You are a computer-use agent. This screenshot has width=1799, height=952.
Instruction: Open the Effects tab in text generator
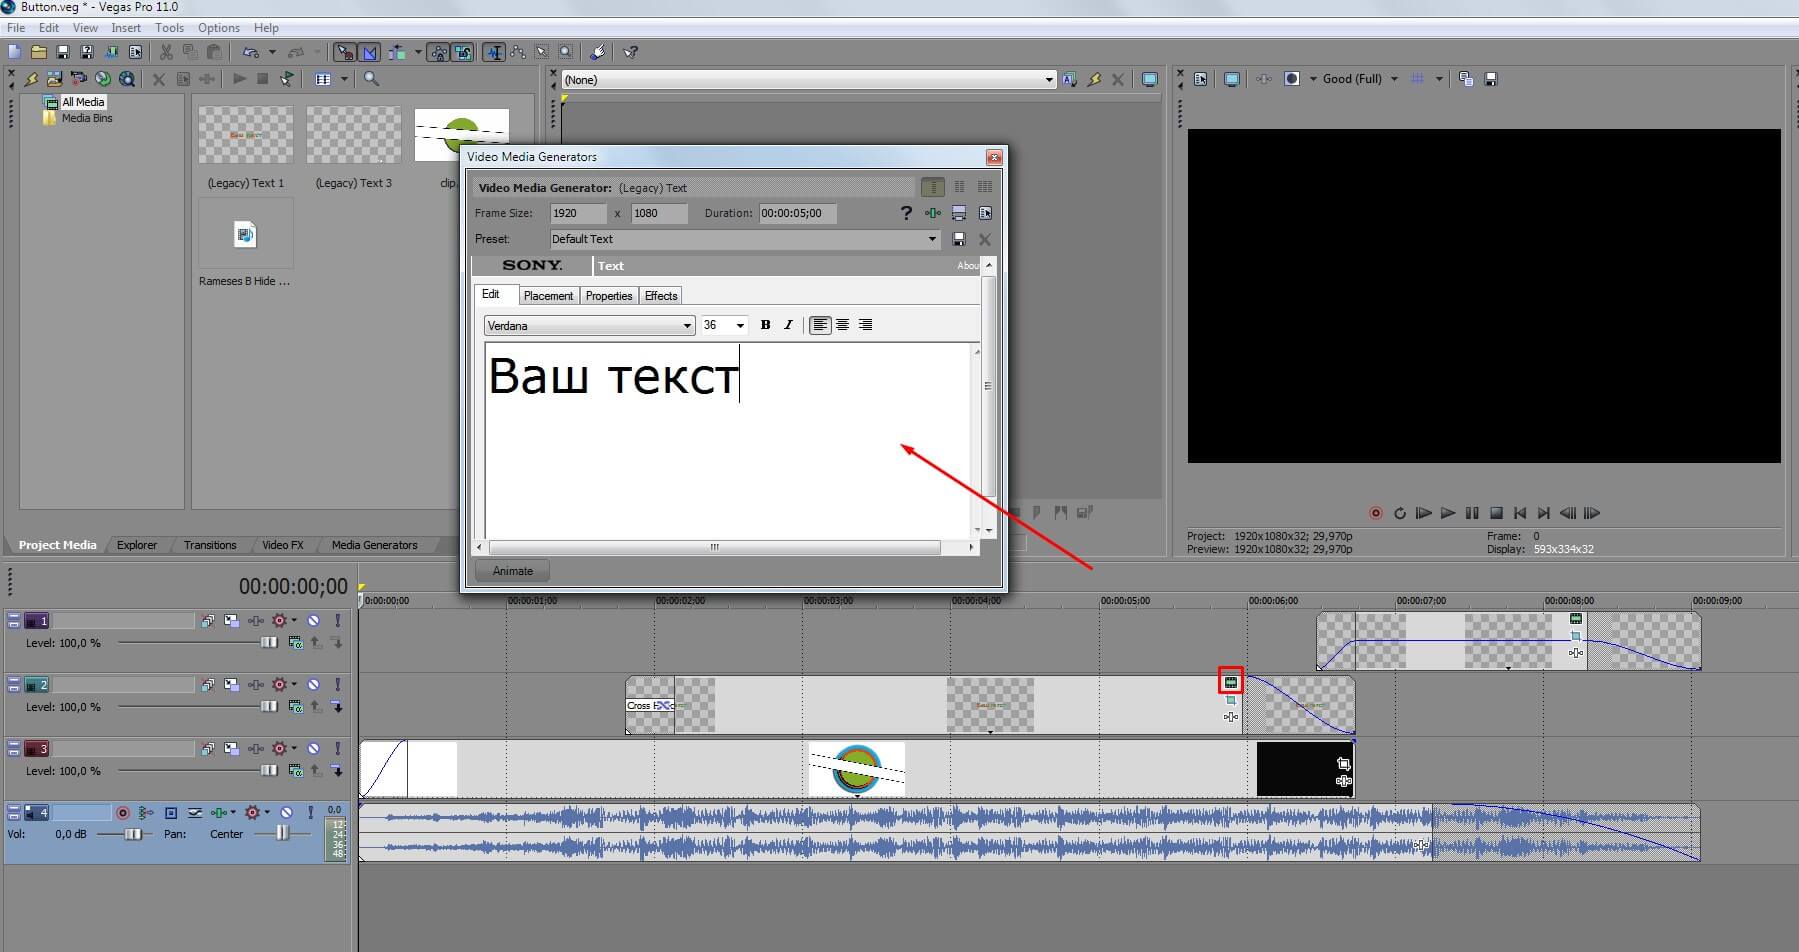click(661, 296)
